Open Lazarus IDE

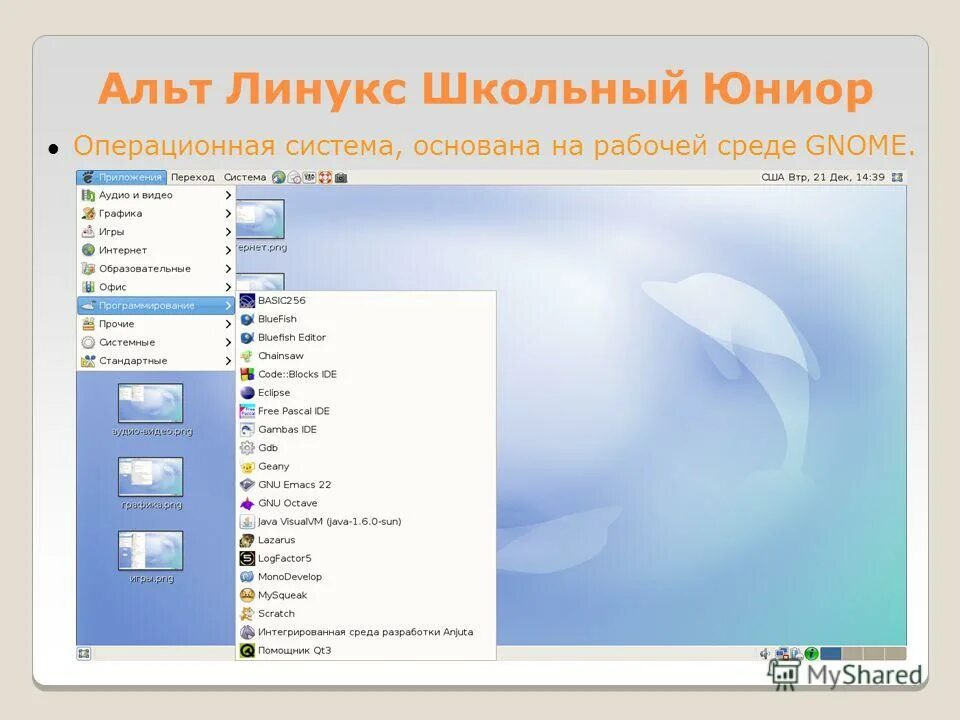tap(366, 539)
